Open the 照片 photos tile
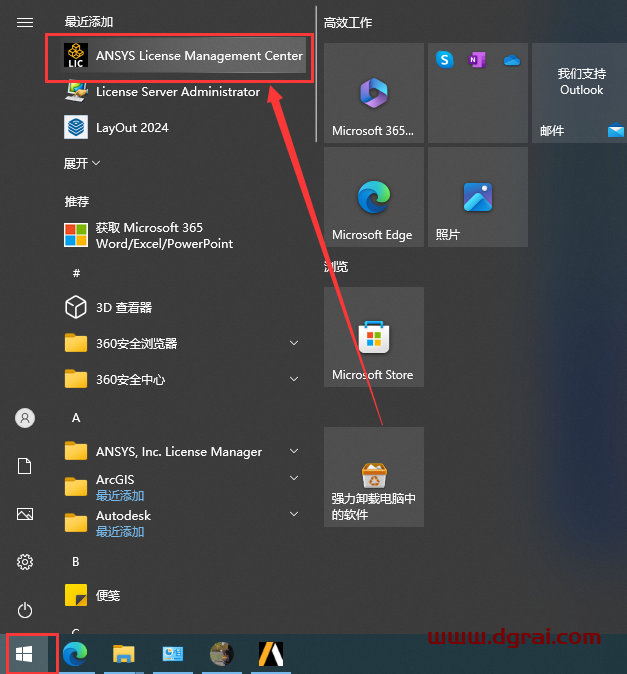 478,197
